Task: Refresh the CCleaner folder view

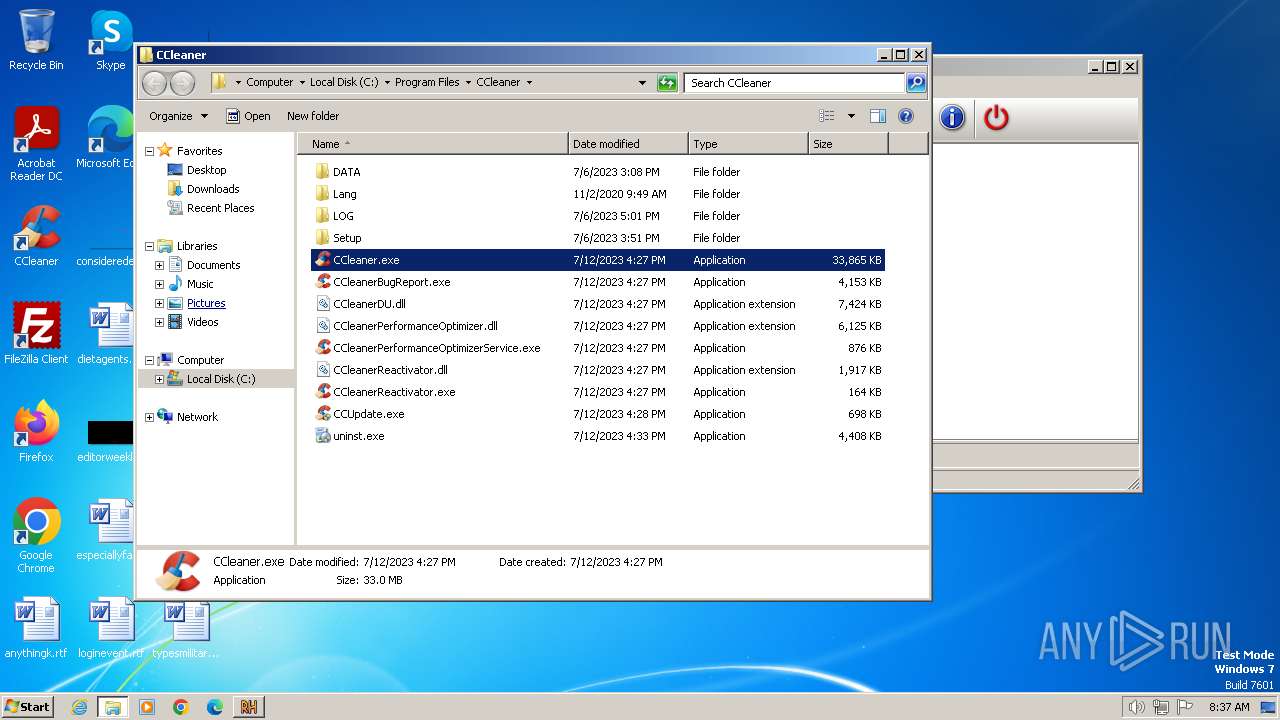Action: pyautogui.click(x=667, y=83)
